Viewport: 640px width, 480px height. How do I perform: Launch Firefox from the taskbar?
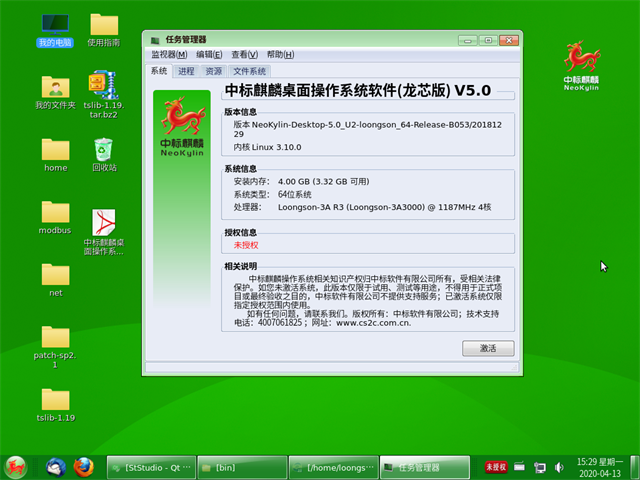point(84,467)
